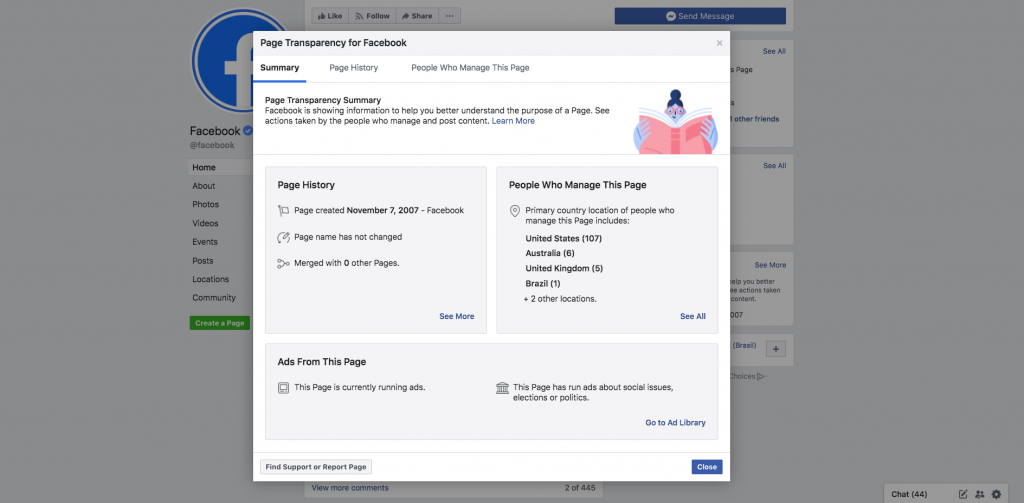The image size is (1024, 503).
Task: Click the Messenger icon in Send Message button
Action: tap(671, 16)
